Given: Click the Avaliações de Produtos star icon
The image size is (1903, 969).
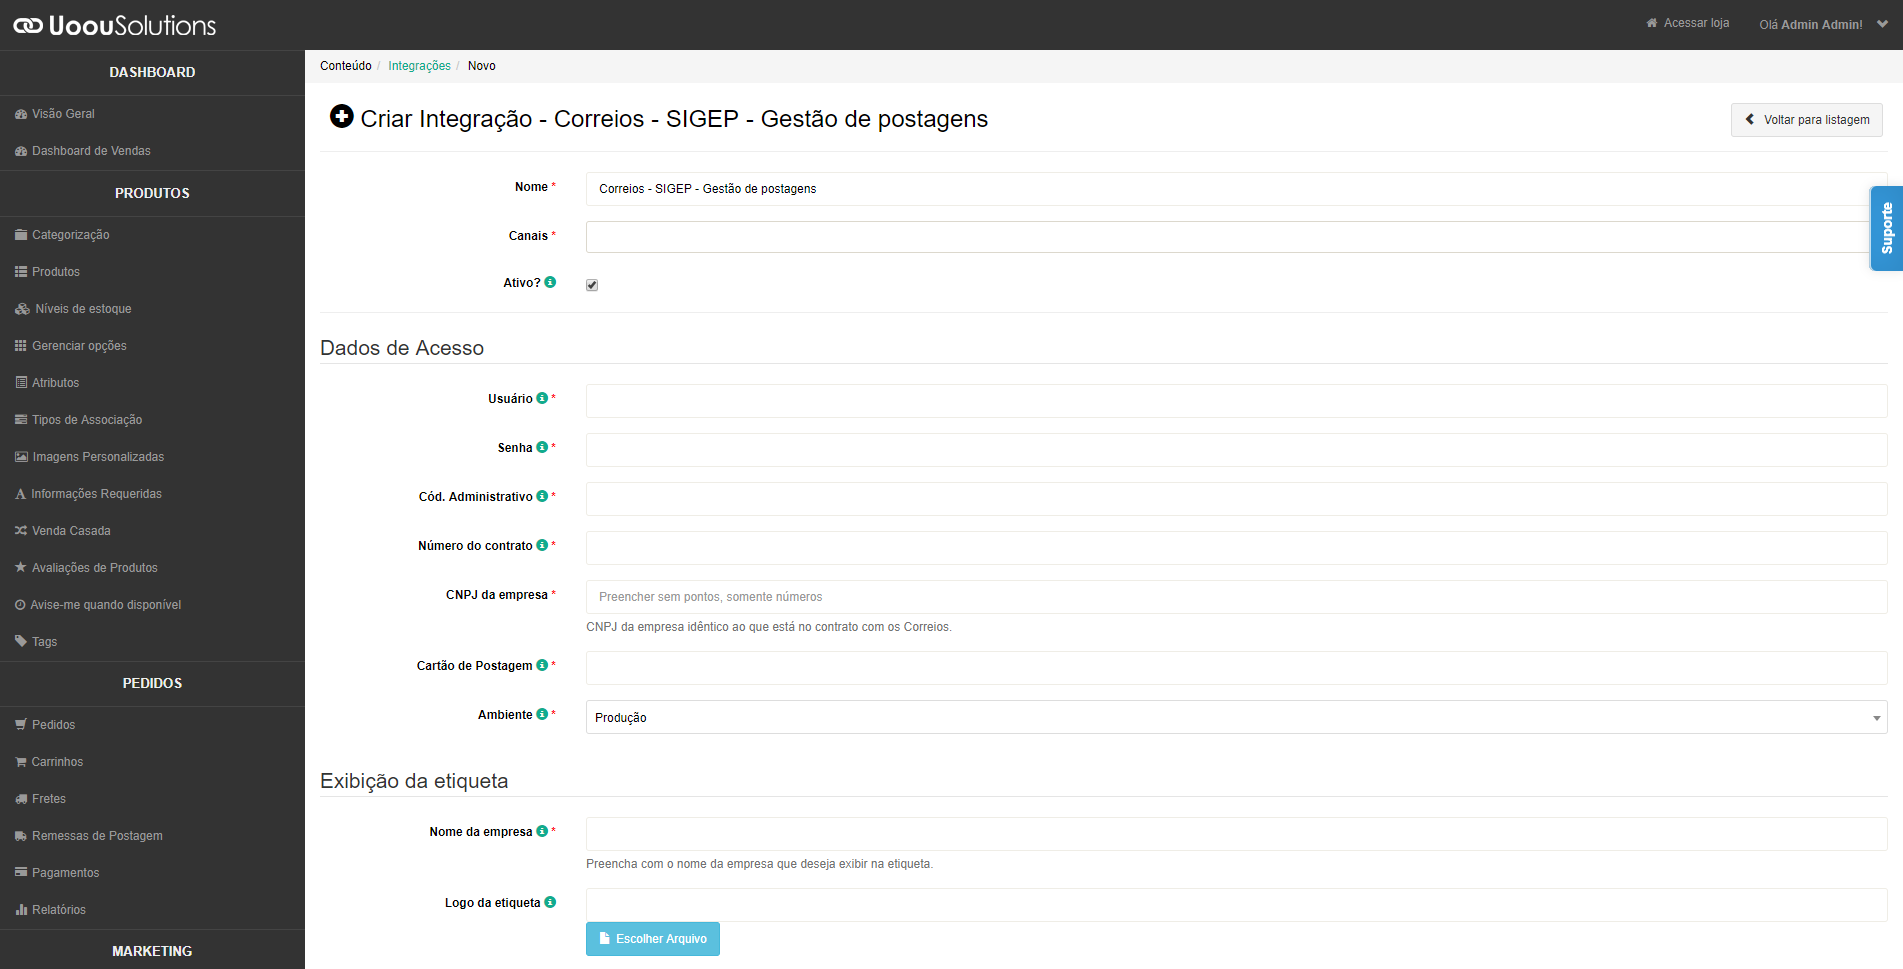Looking at the screenshot, I should [21, 567].
